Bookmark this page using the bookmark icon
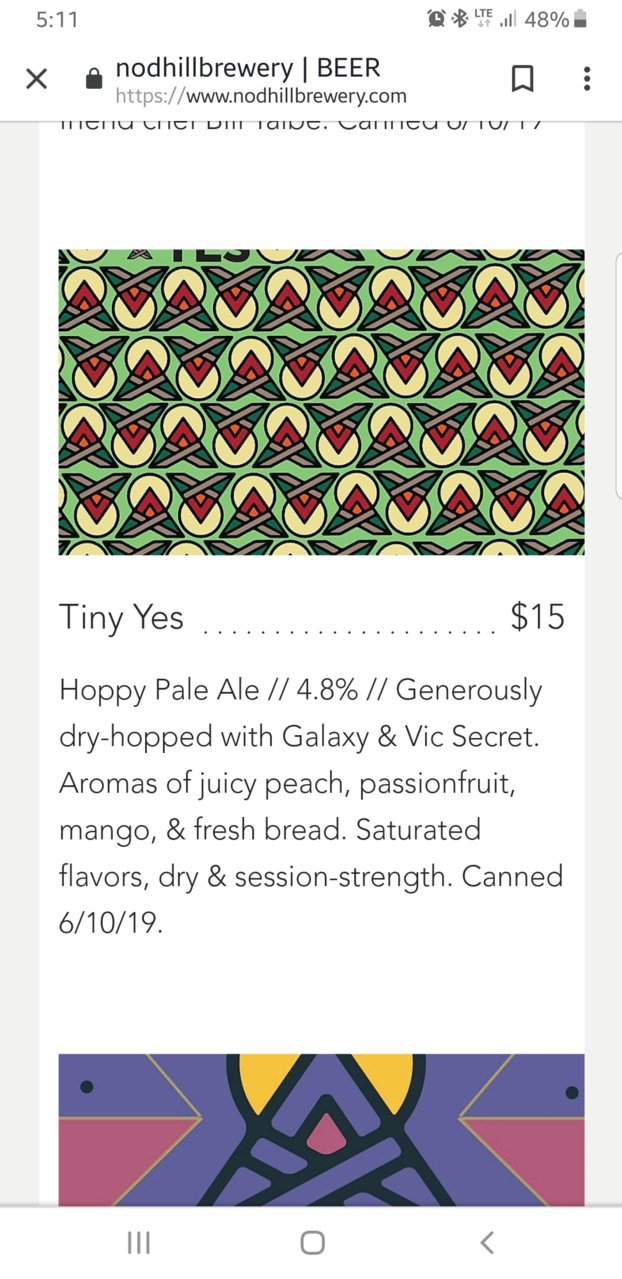The height and width of the screenshot is (1279, 622). [523, 80]
